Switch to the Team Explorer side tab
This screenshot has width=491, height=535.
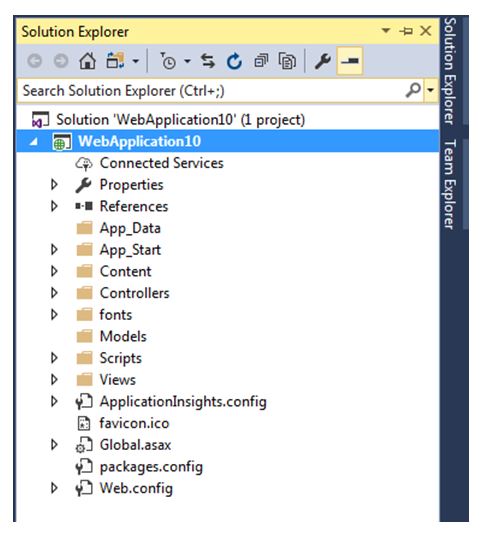[450, 185]
